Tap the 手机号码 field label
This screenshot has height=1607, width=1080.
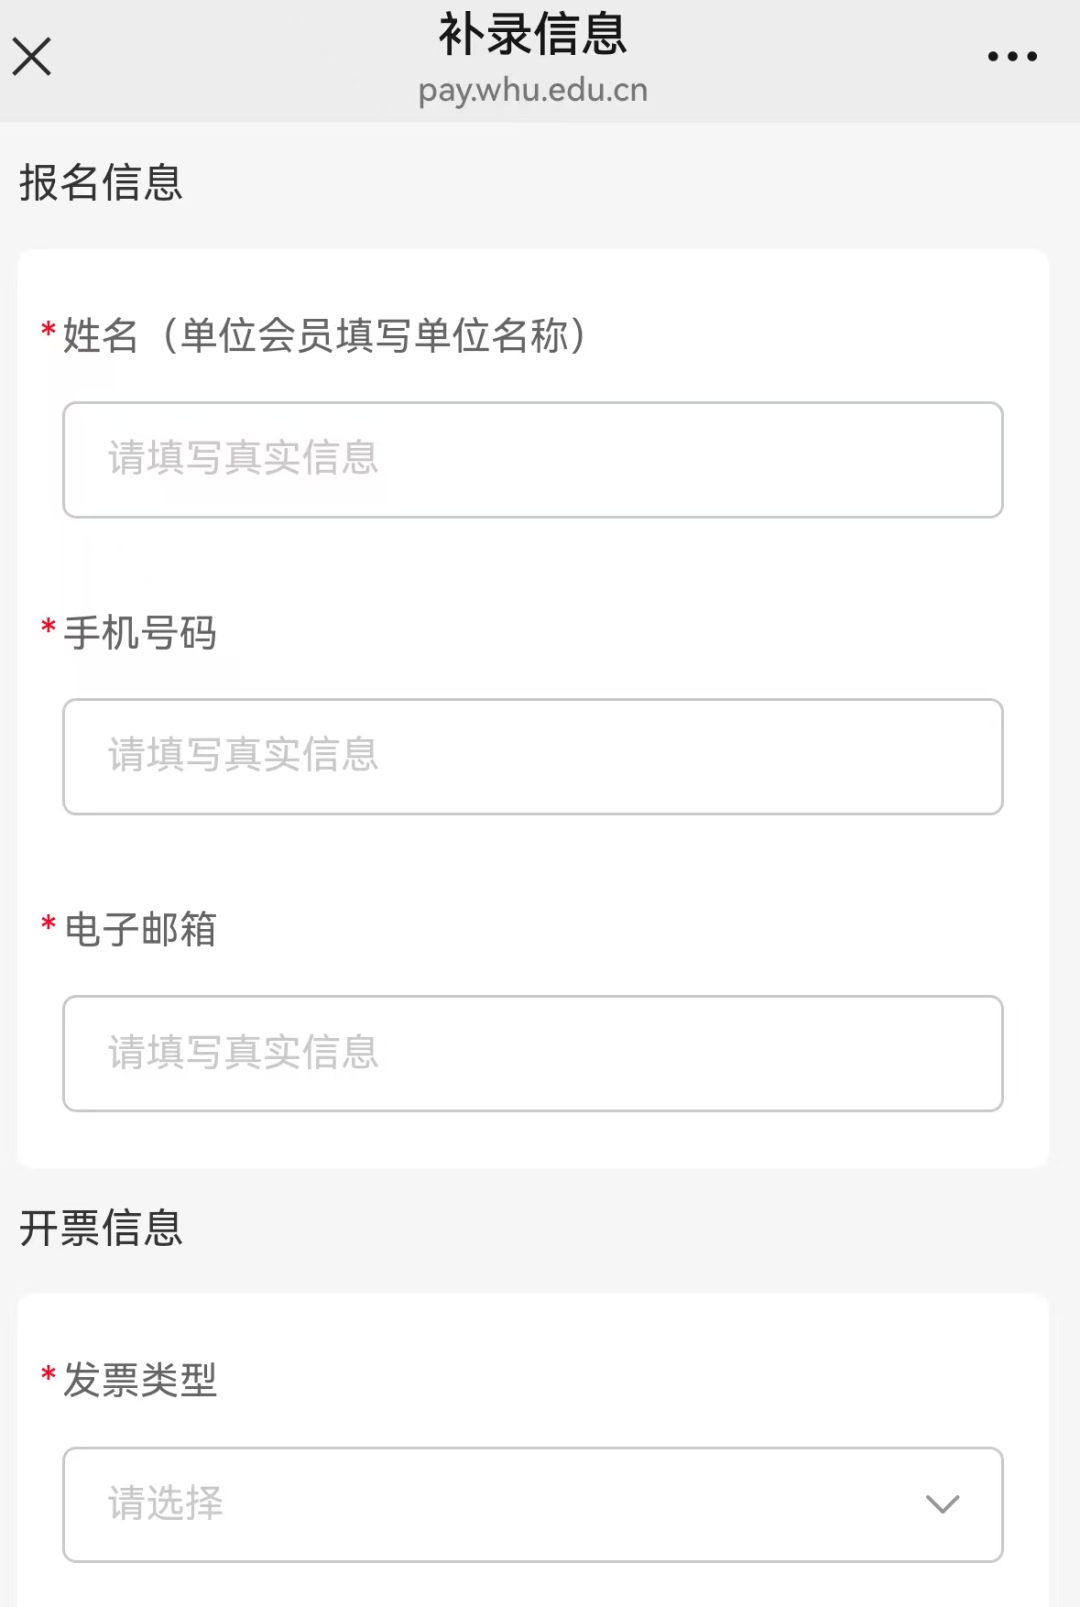coord(140,633)
